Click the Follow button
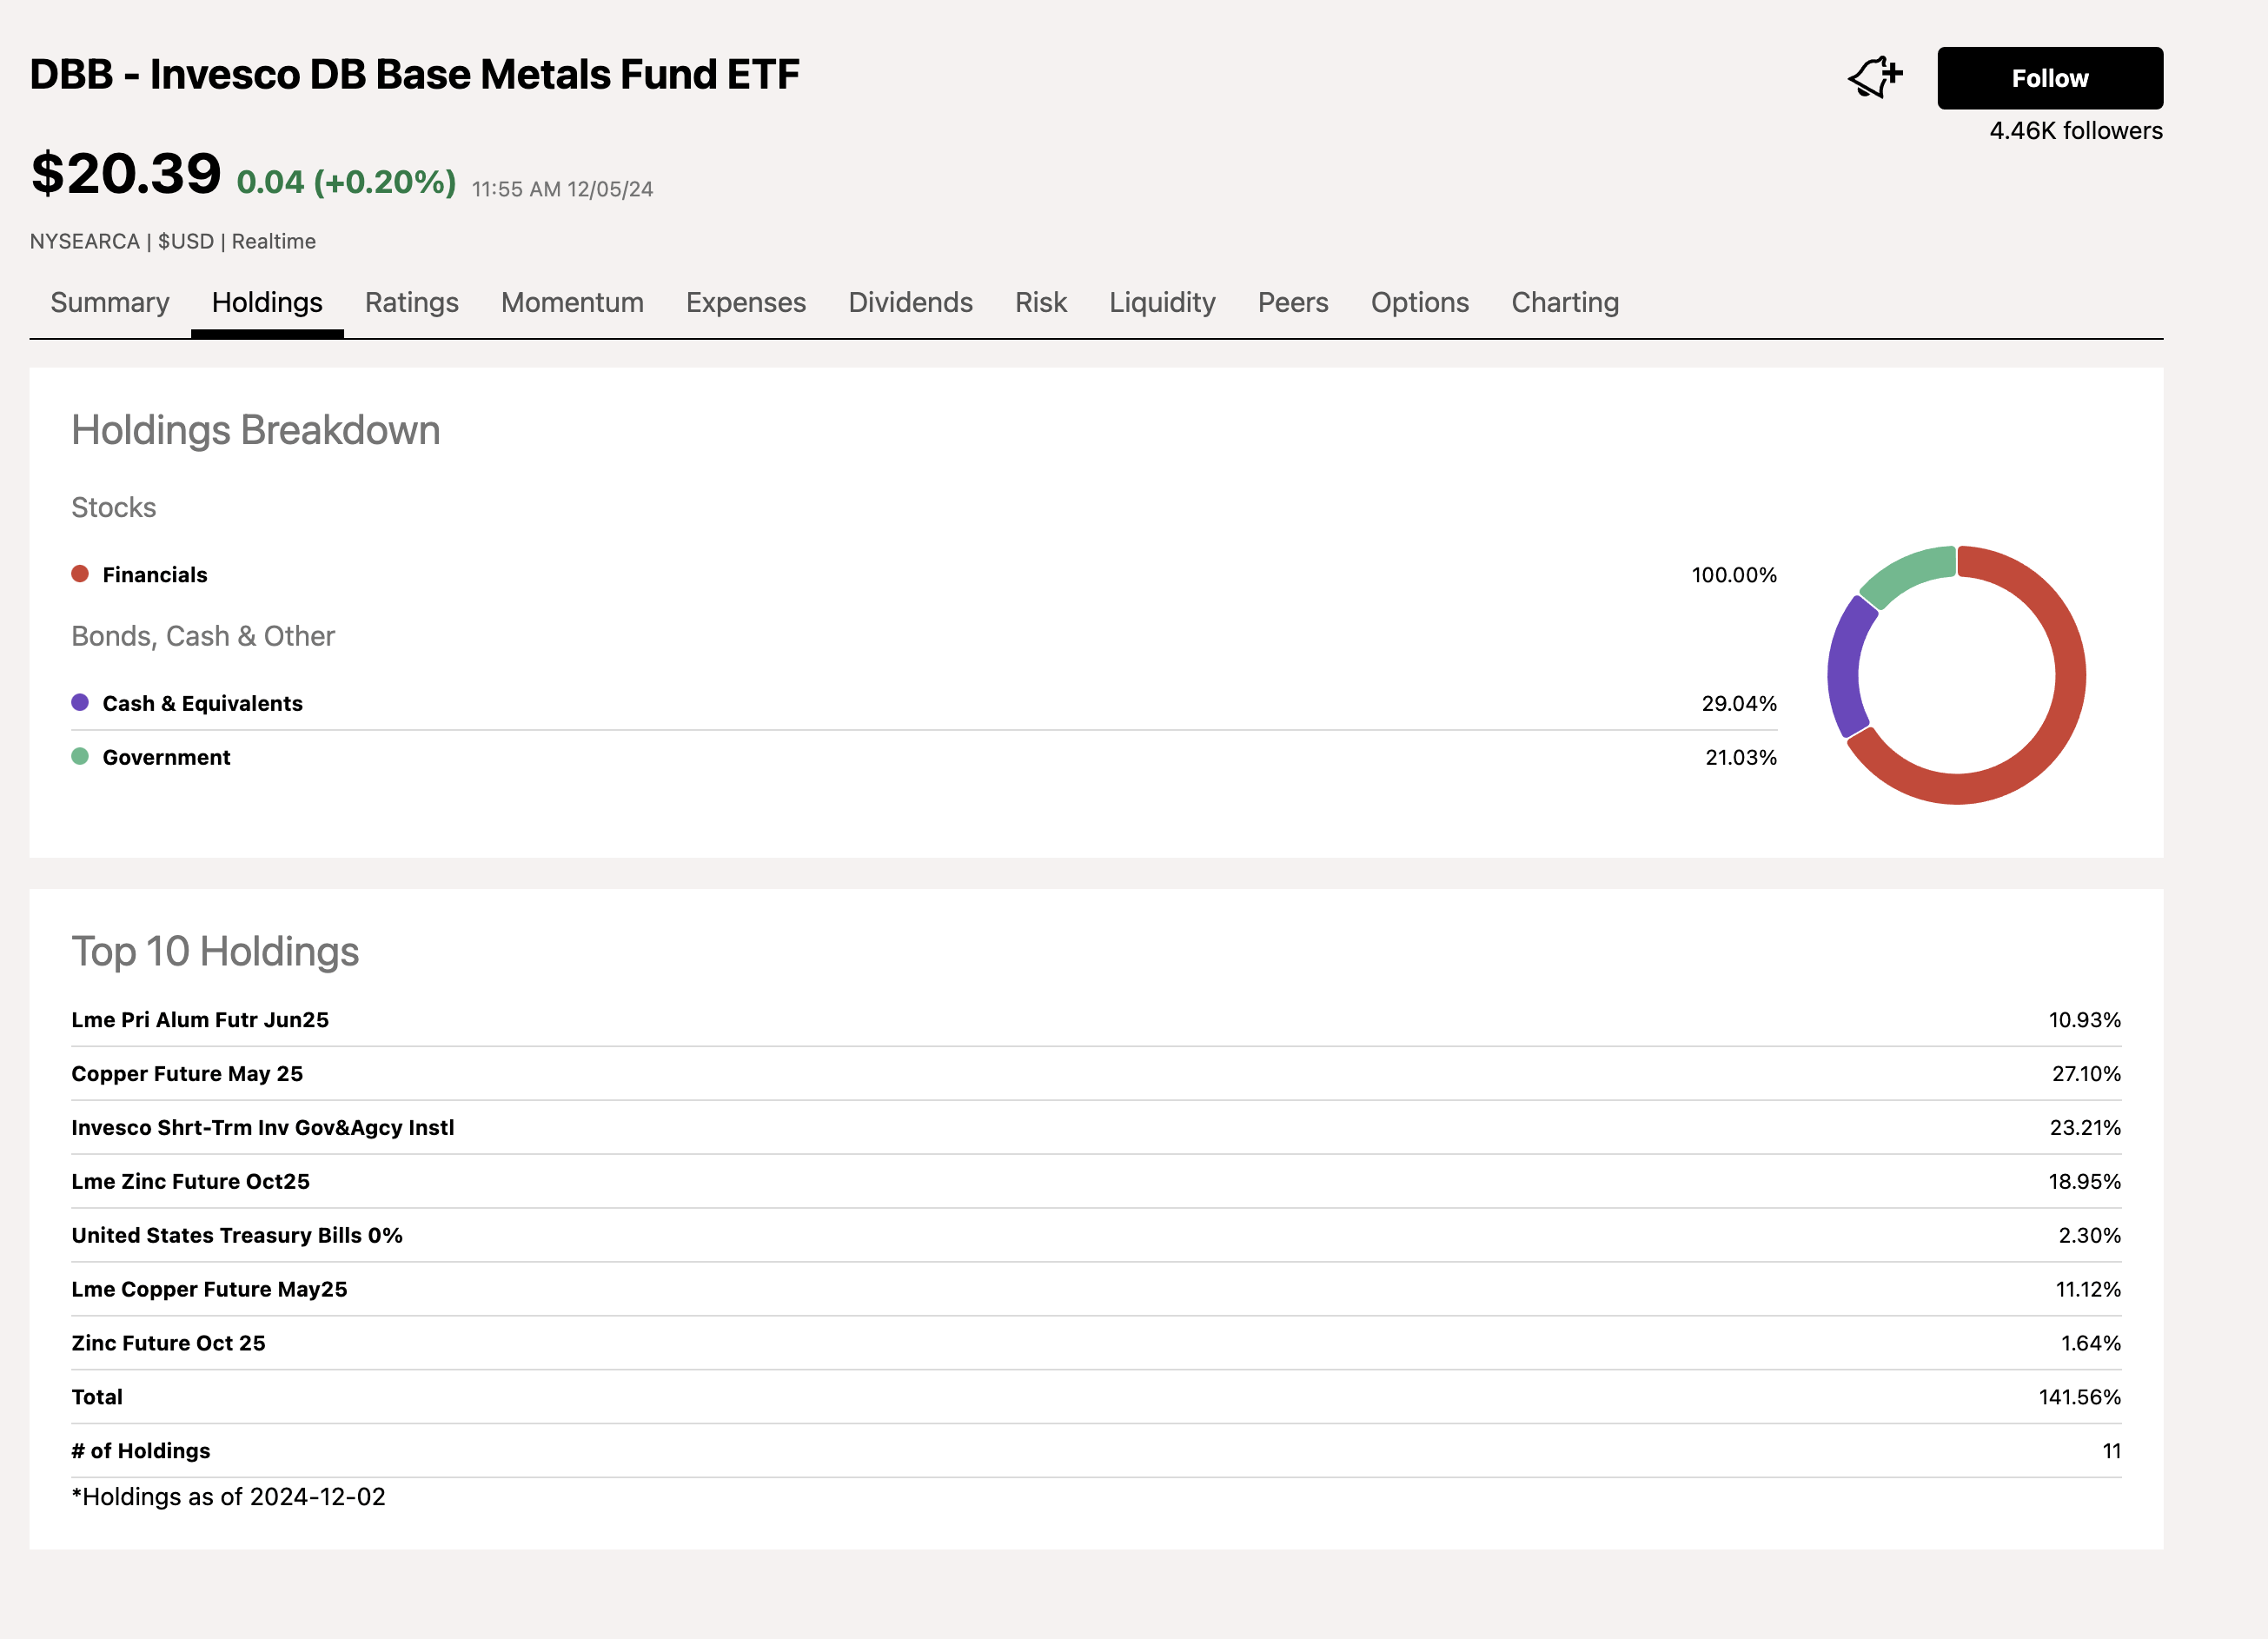Viewport: 2268px width, 1639px height. coord(2049,77)
